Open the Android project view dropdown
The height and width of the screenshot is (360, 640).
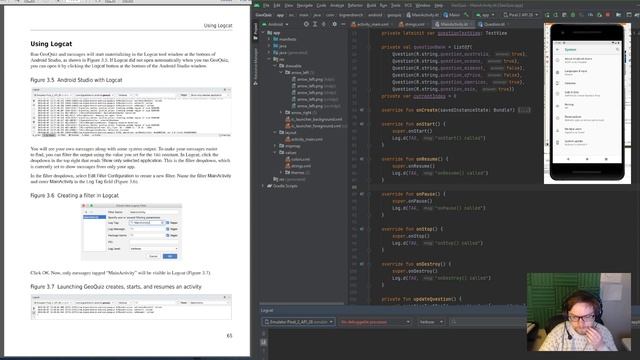[275, 24]
